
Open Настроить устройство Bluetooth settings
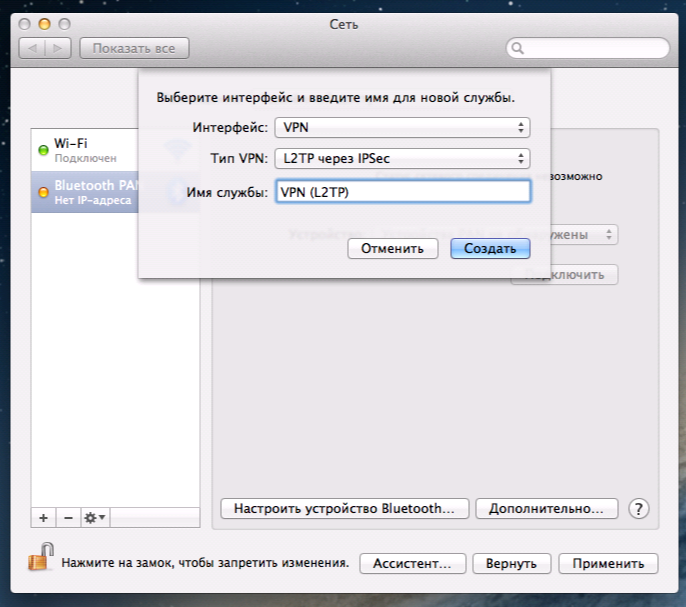coord(344,508)
